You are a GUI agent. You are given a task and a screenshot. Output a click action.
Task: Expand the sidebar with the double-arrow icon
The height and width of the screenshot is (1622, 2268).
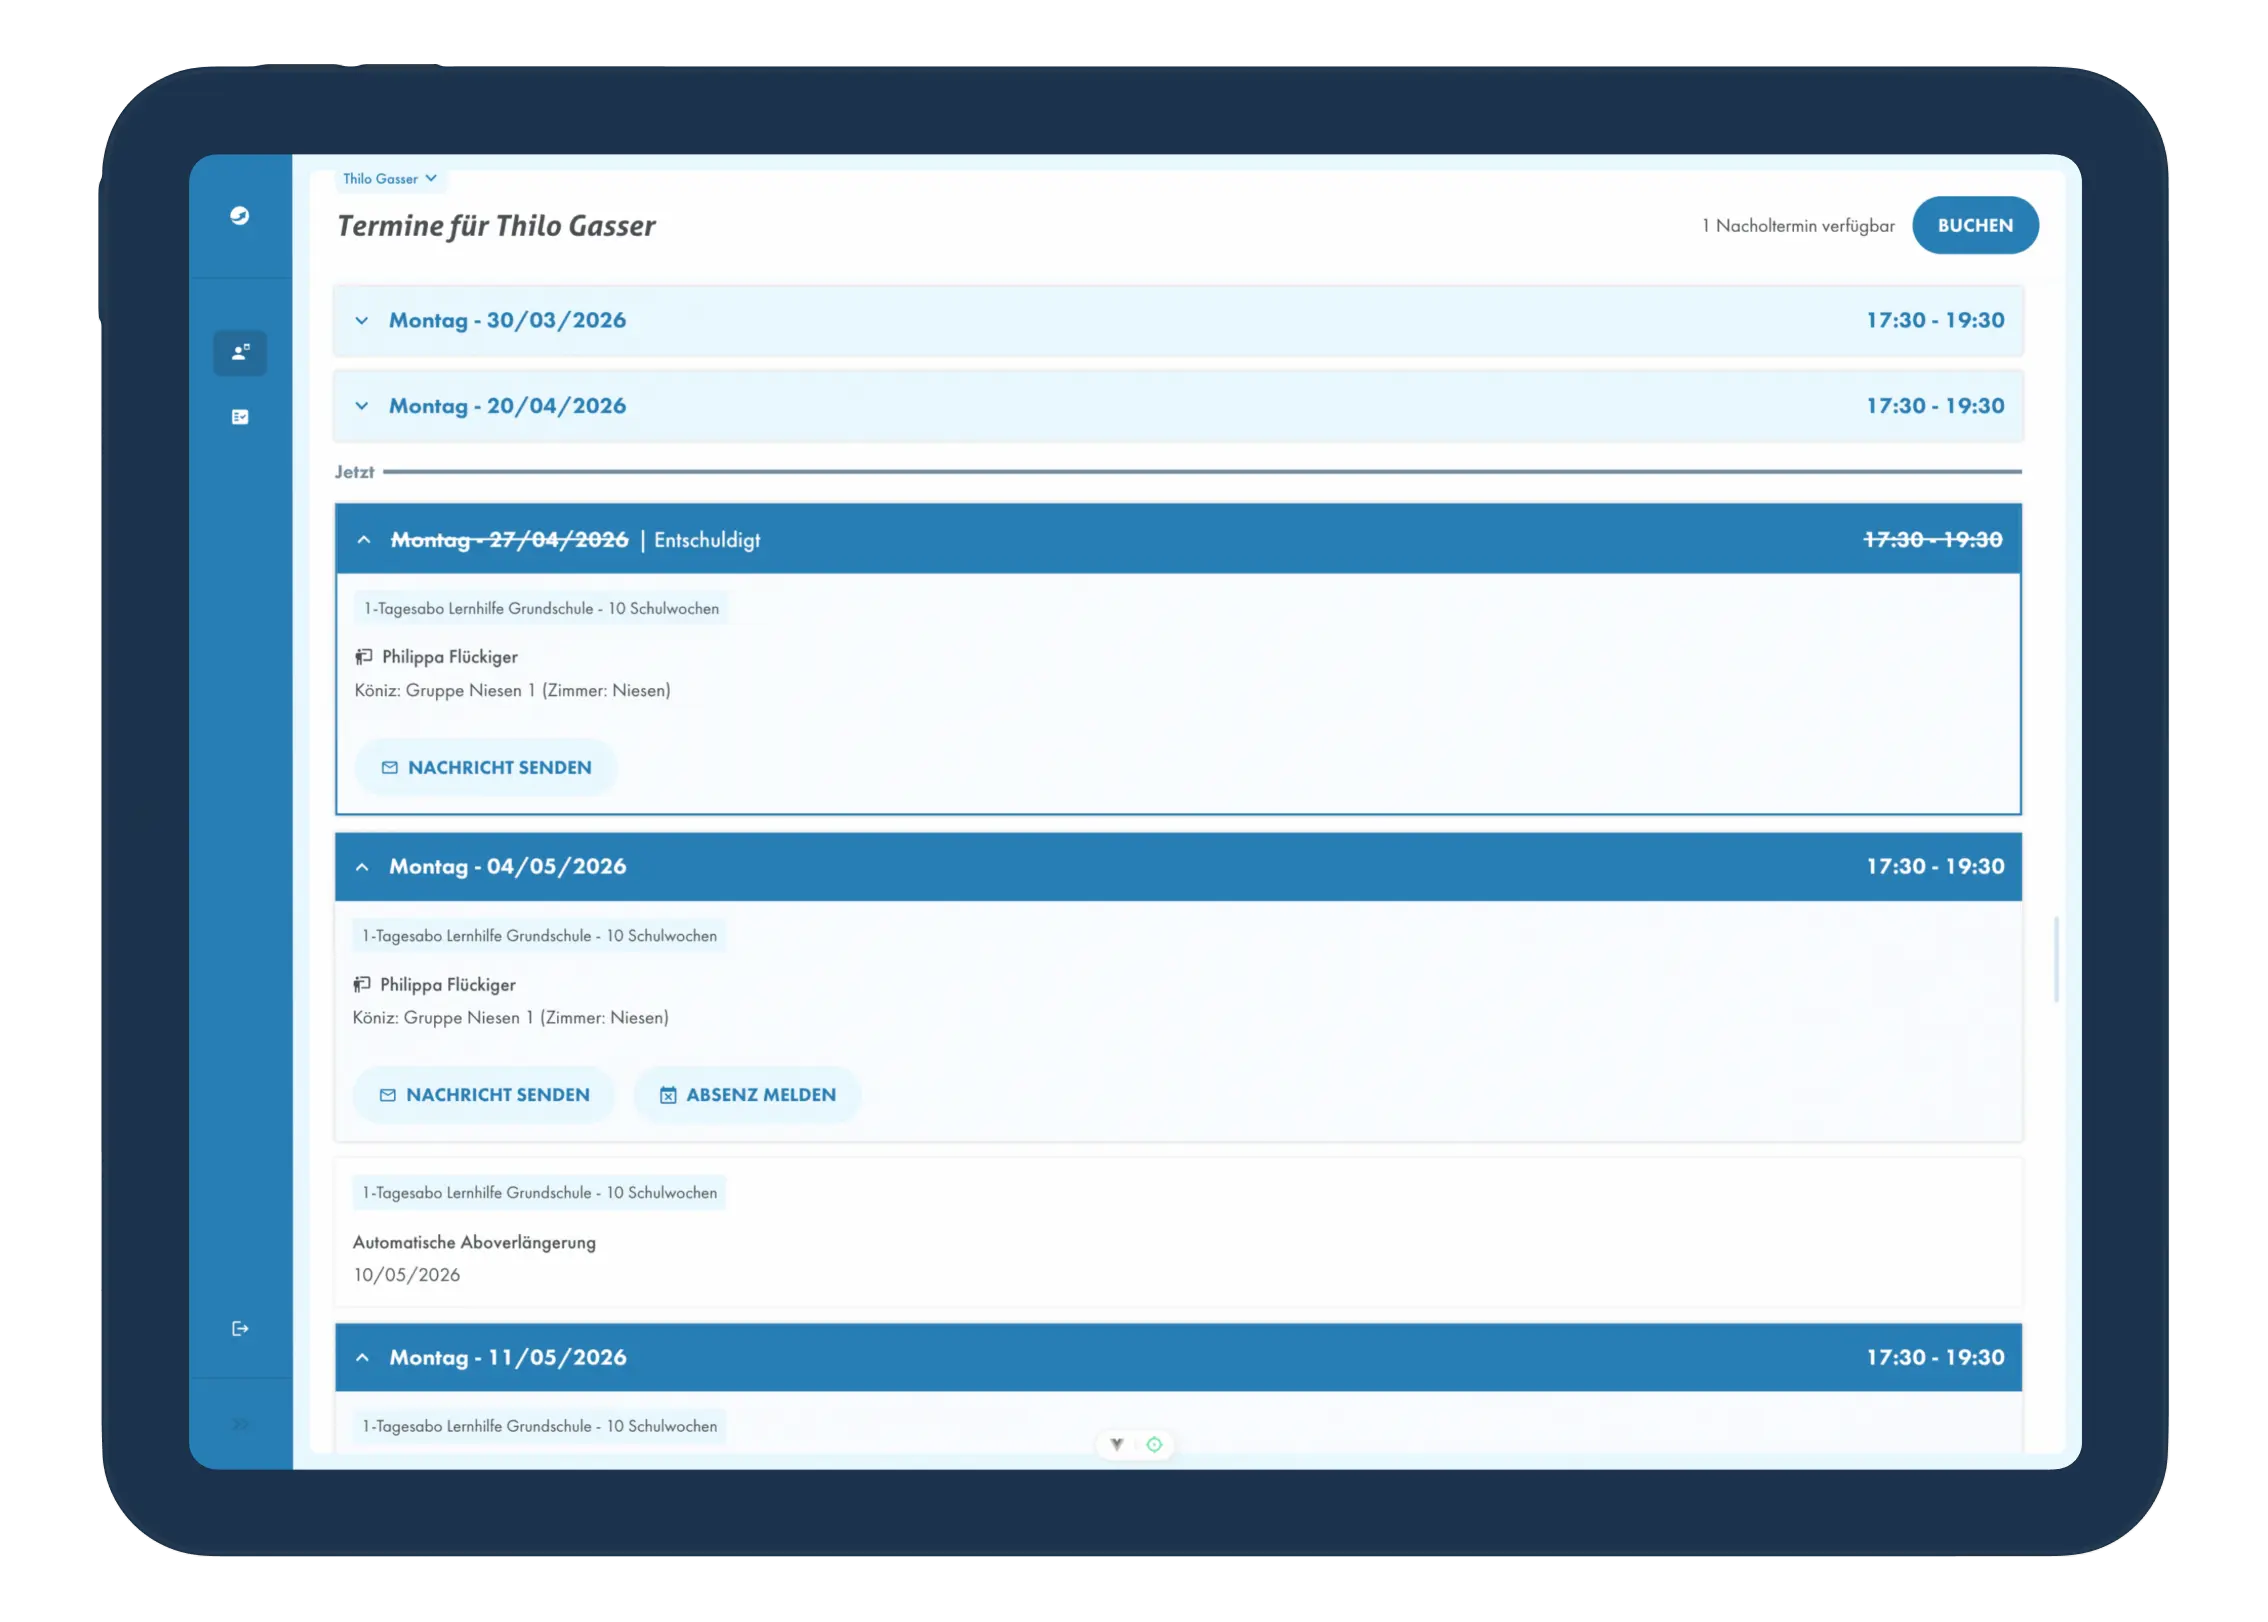[x=240, y=1424]
